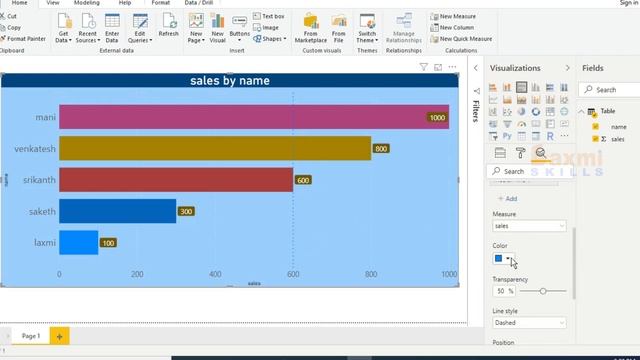Select the Line chart visual

[493, 100]
